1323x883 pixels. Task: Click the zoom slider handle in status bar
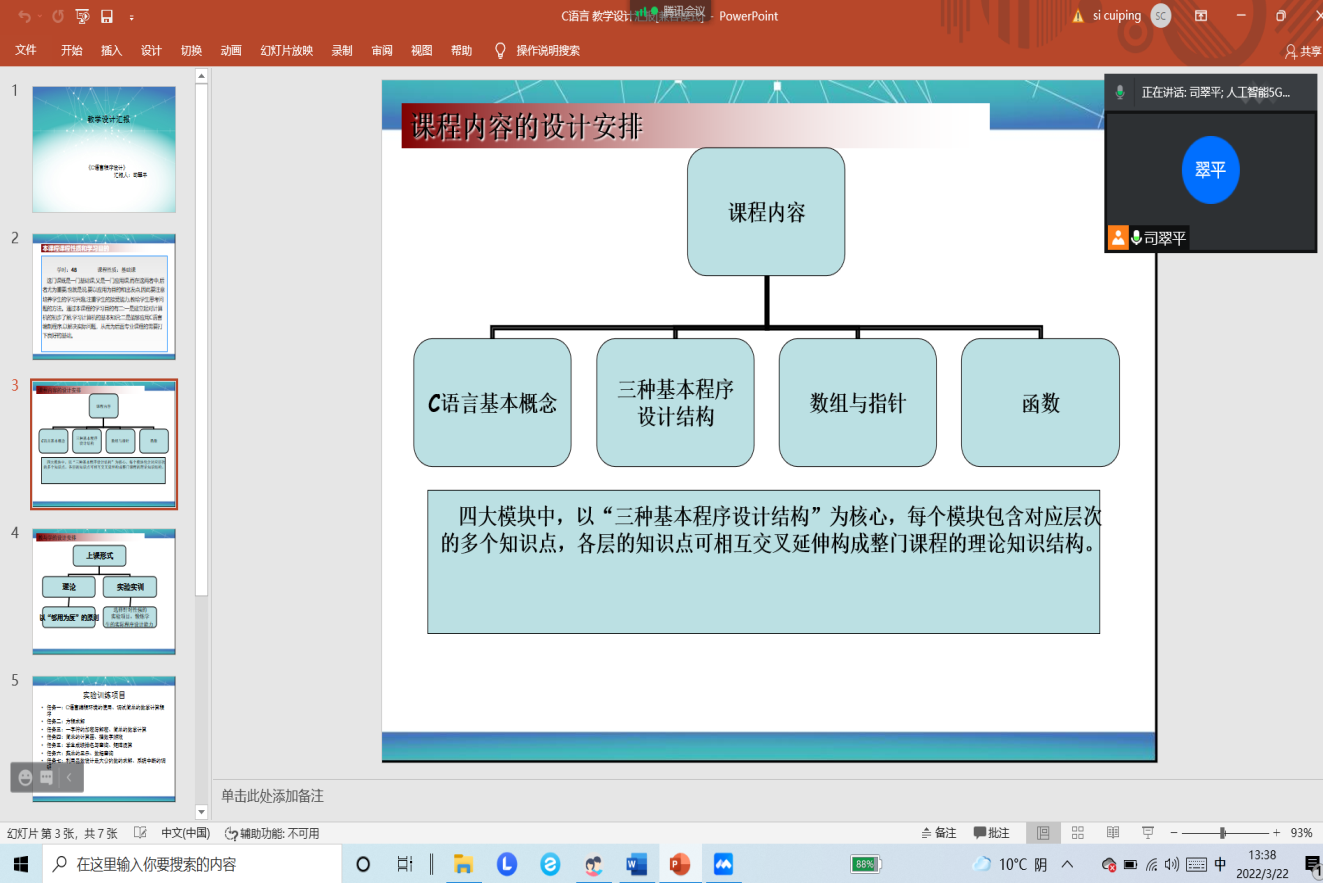tap(1222, 833)
